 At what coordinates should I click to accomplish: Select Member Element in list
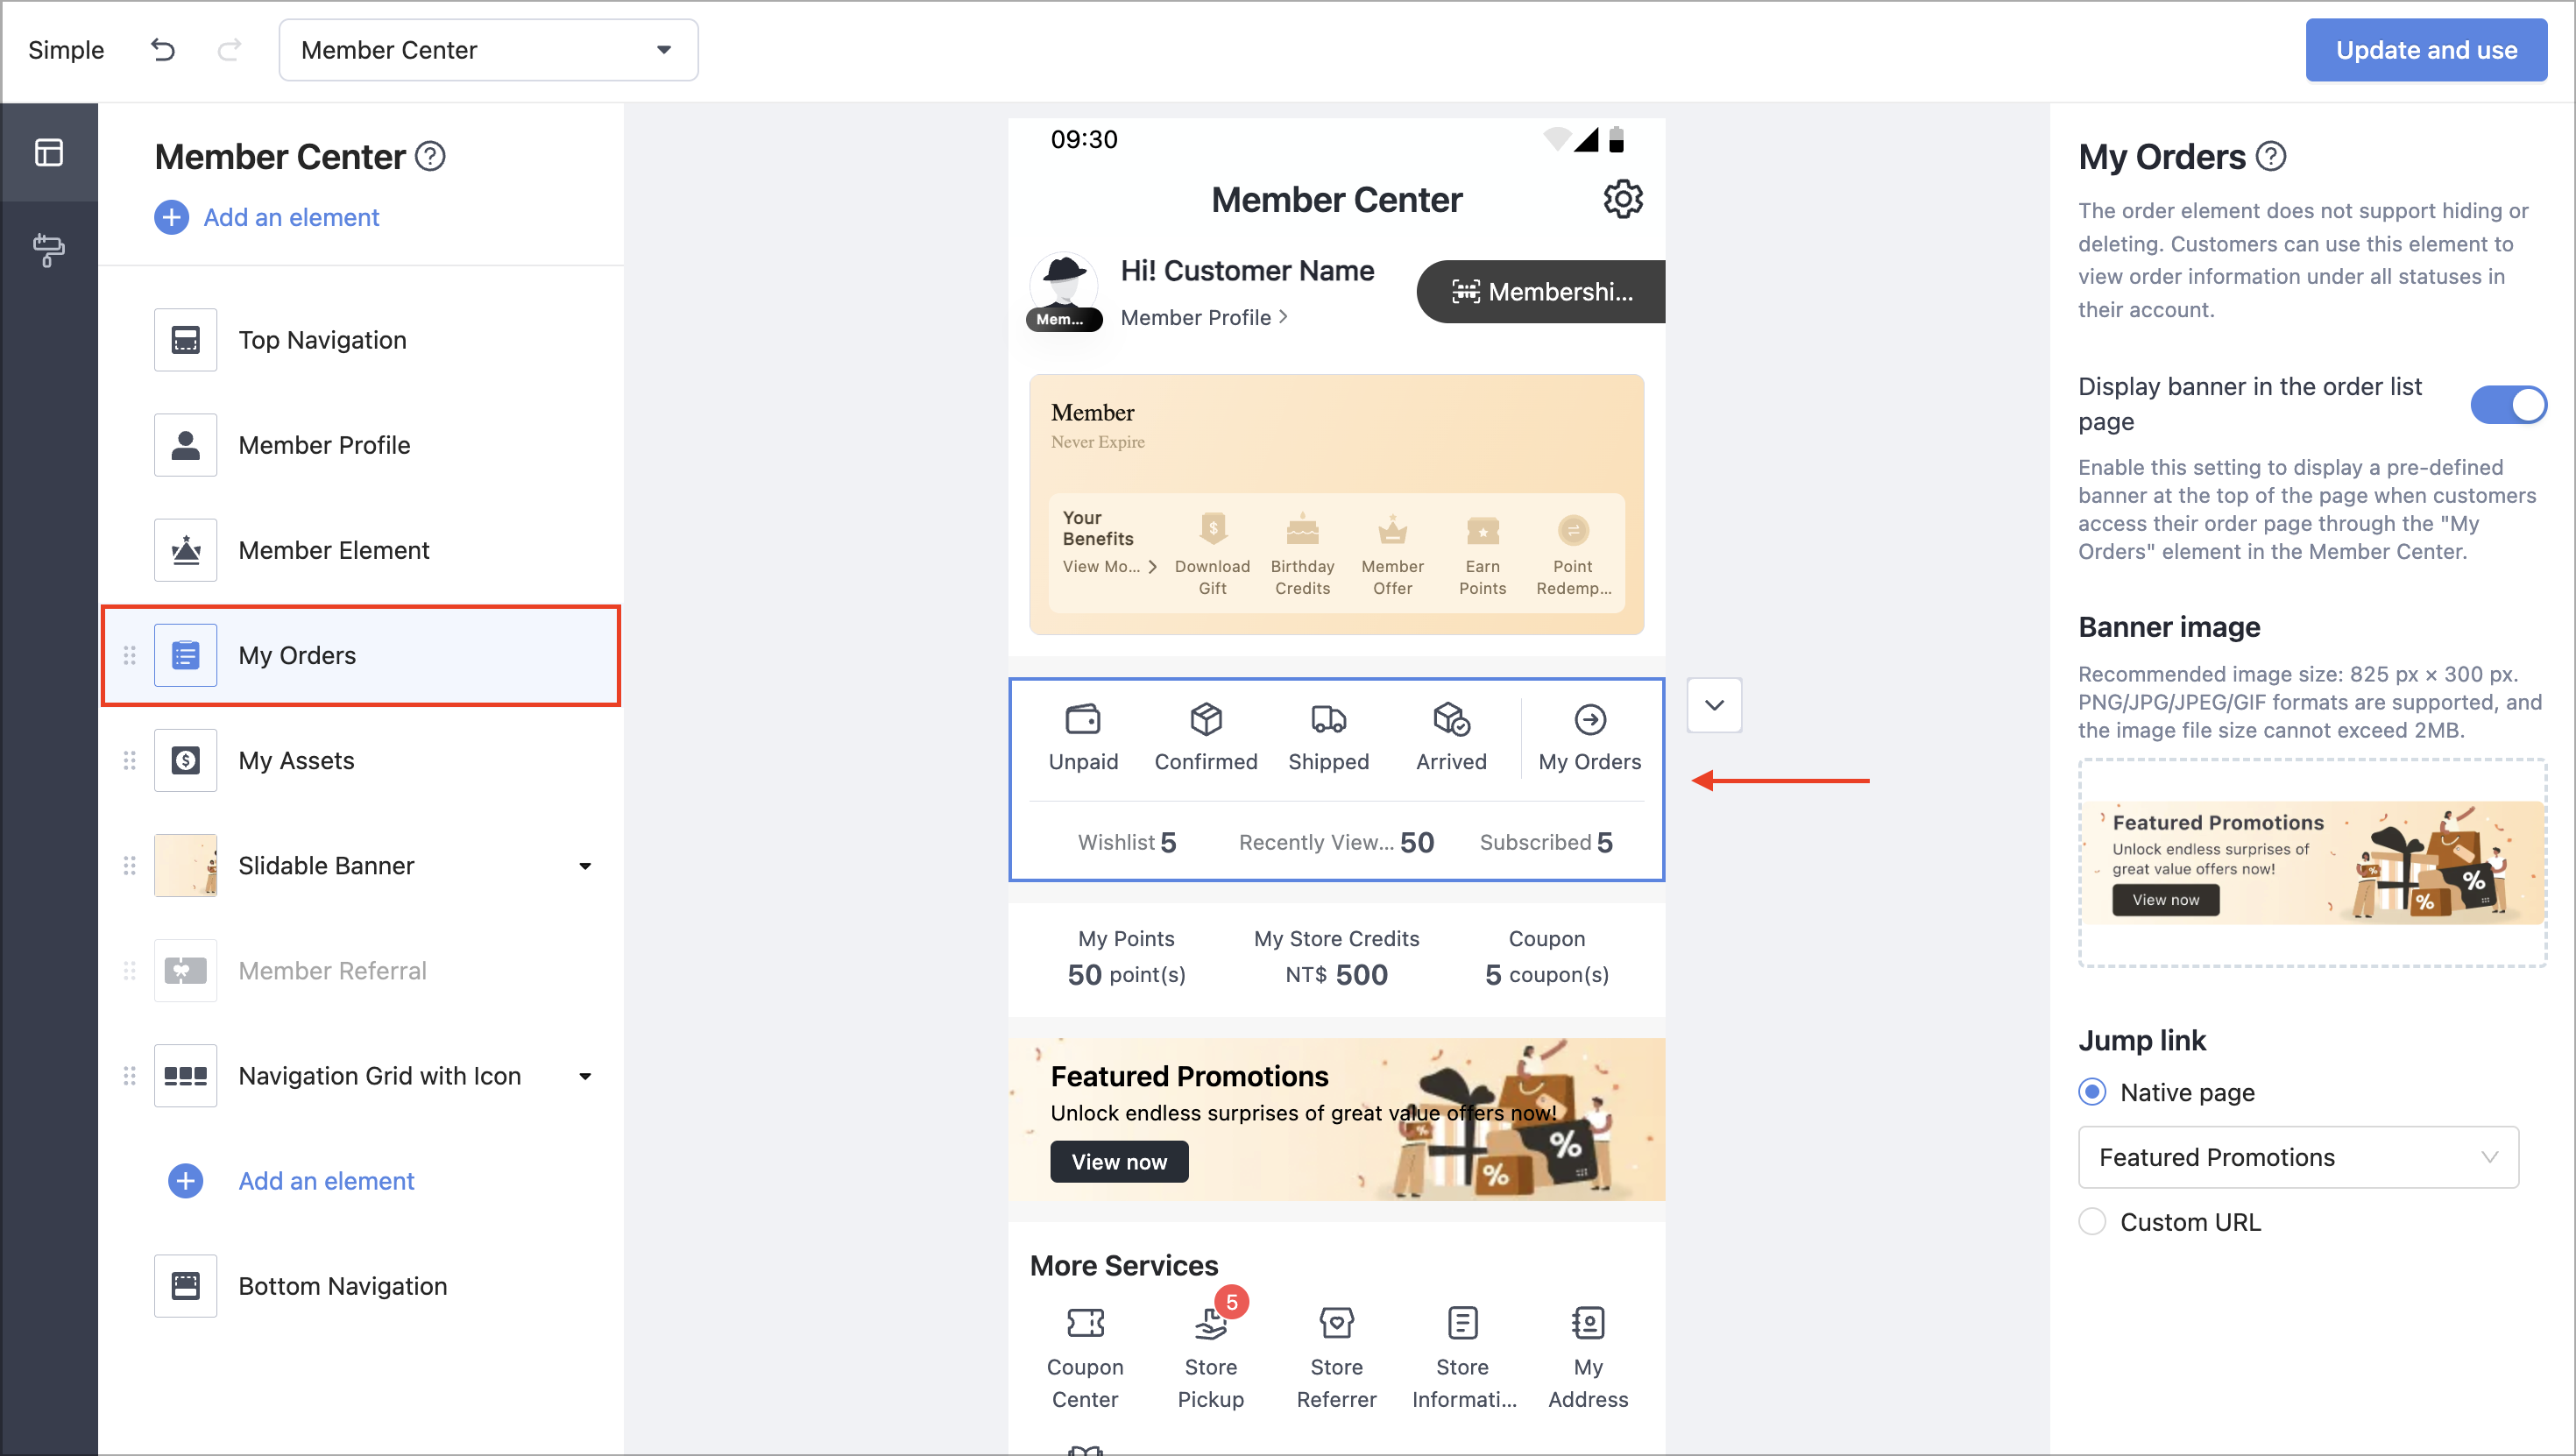363,550
